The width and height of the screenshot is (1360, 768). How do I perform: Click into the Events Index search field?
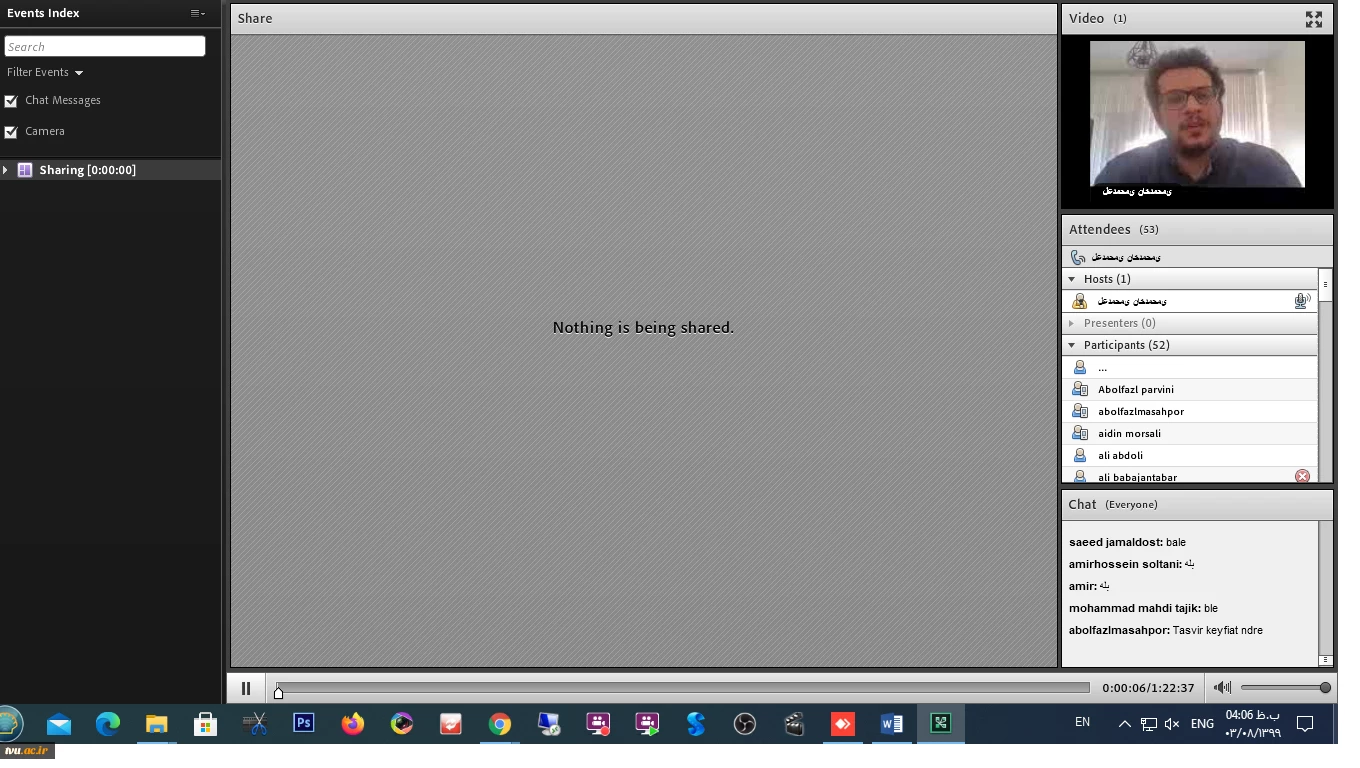tap(105, 47)
